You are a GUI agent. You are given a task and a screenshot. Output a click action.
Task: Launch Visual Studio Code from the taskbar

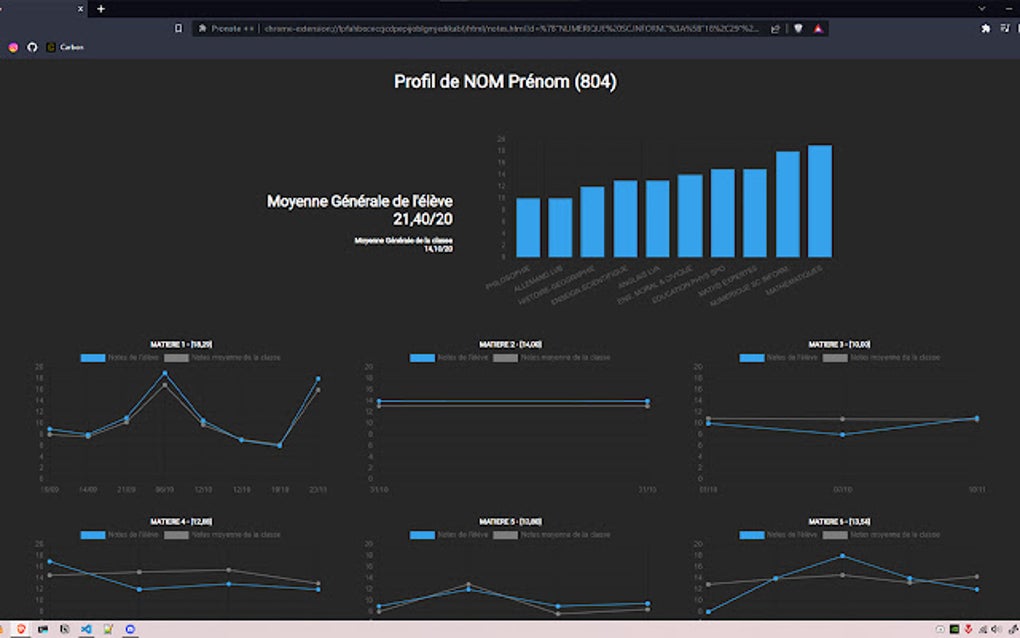pyautogui.click(x=87, y=629)
